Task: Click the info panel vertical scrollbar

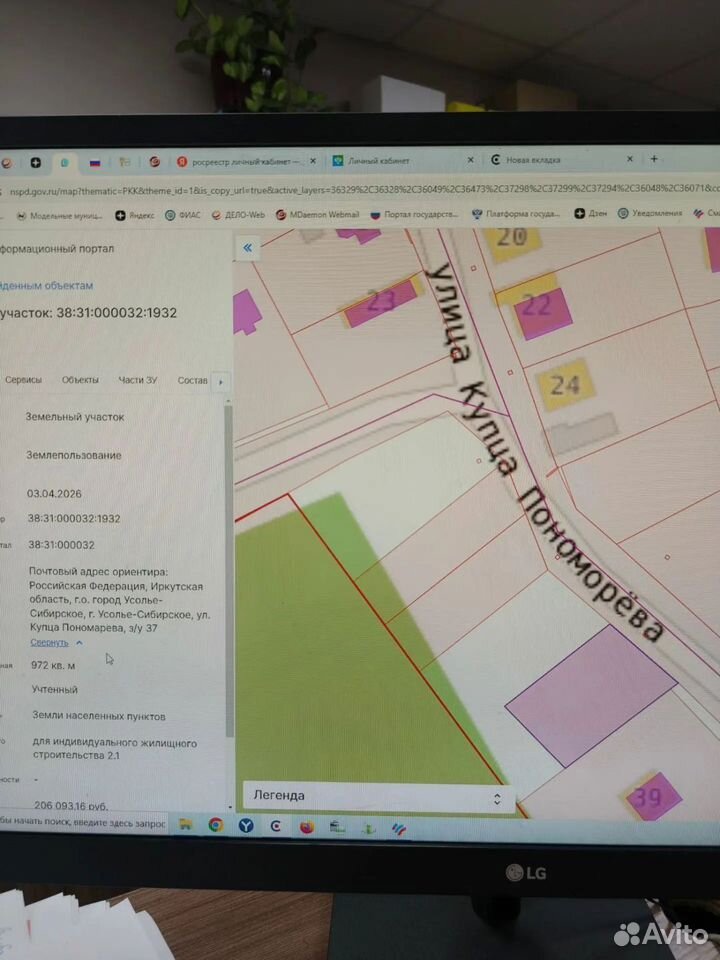Action: click(229, 569)
